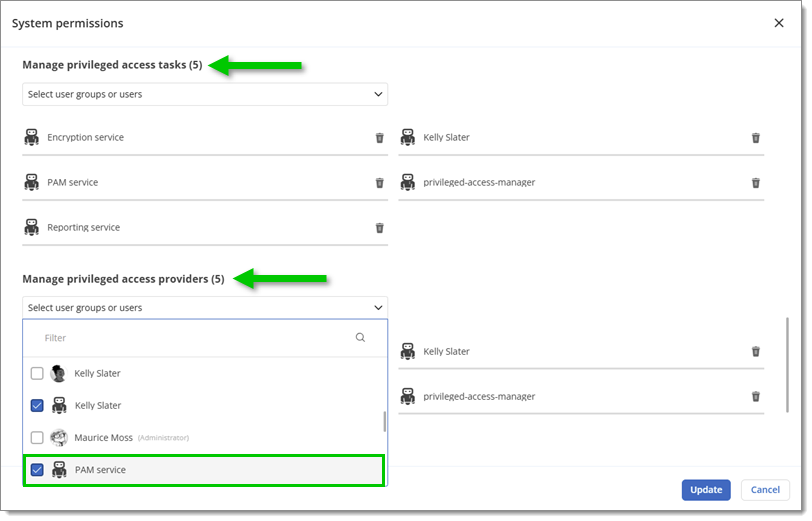Screen dimensions: 812x521
Task: Click 'System permissions' dialog title
Action: pos(67,23)
